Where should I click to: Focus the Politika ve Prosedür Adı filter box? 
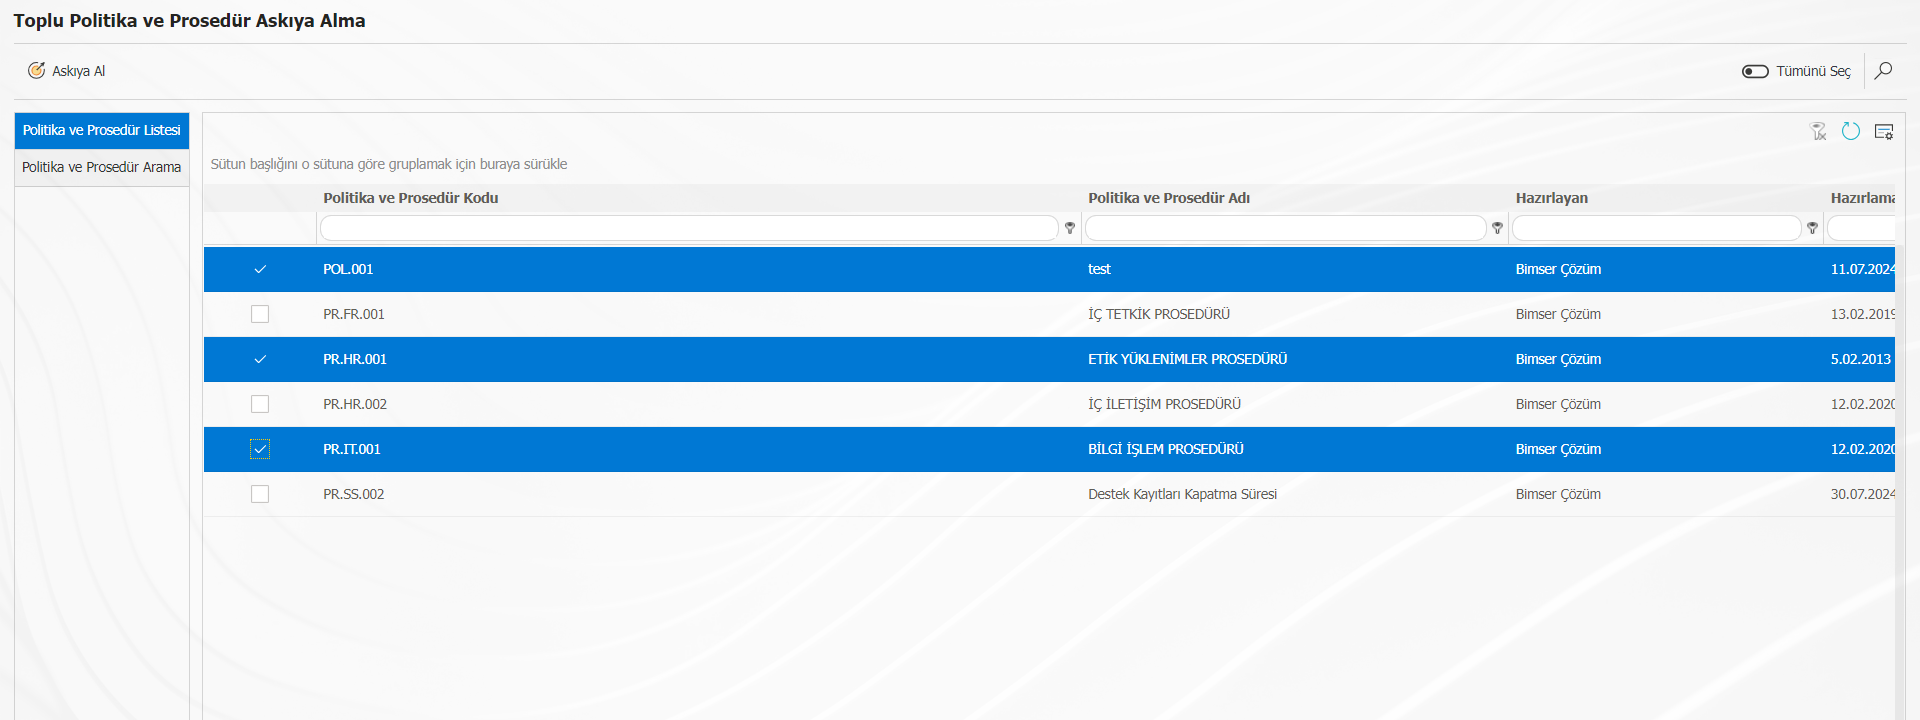(1286, 228)
